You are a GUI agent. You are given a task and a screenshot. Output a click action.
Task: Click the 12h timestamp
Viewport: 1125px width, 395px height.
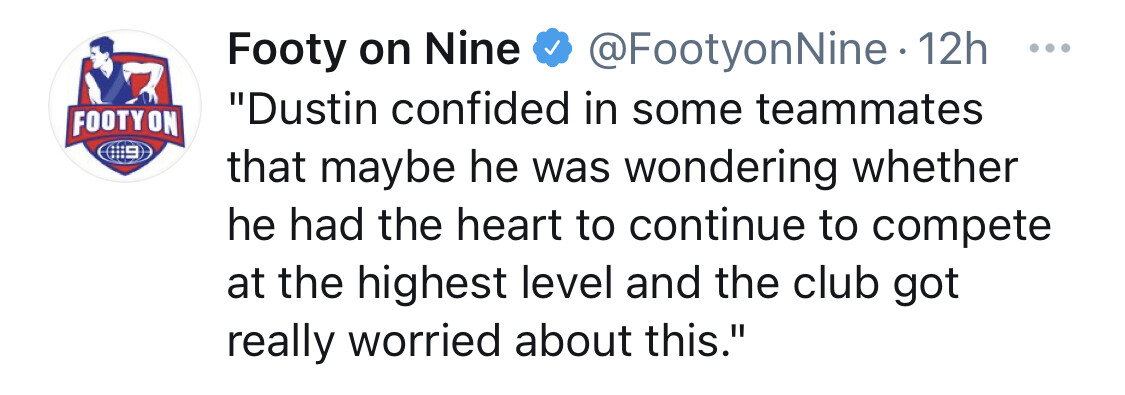943,50
